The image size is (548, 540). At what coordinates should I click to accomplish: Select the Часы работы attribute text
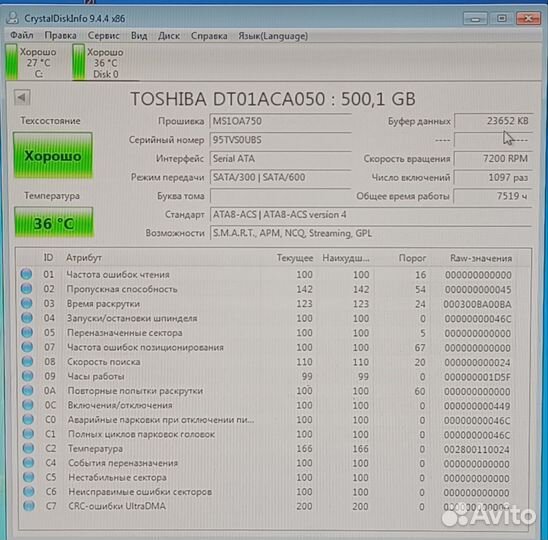[96, 376]
